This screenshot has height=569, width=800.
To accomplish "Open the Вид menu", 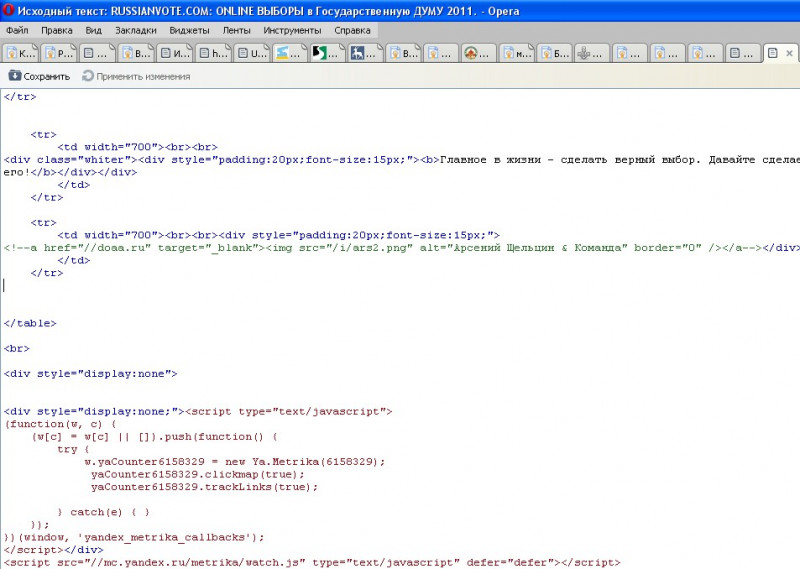I will (x=93, y=30).
